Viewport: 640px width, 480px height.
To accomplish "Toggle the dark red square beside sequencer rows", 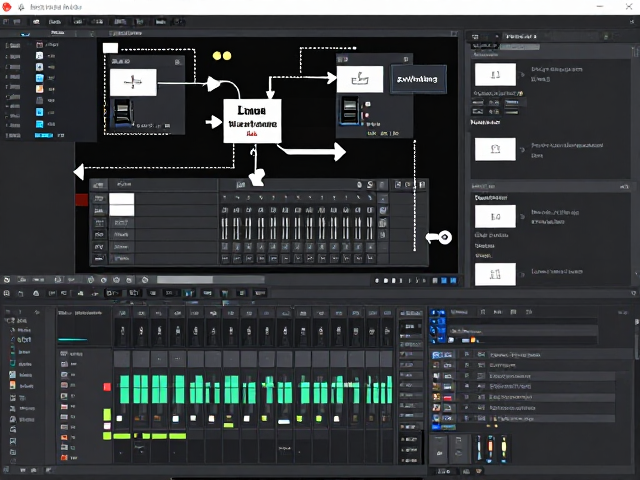I will [x=82, y=200].
